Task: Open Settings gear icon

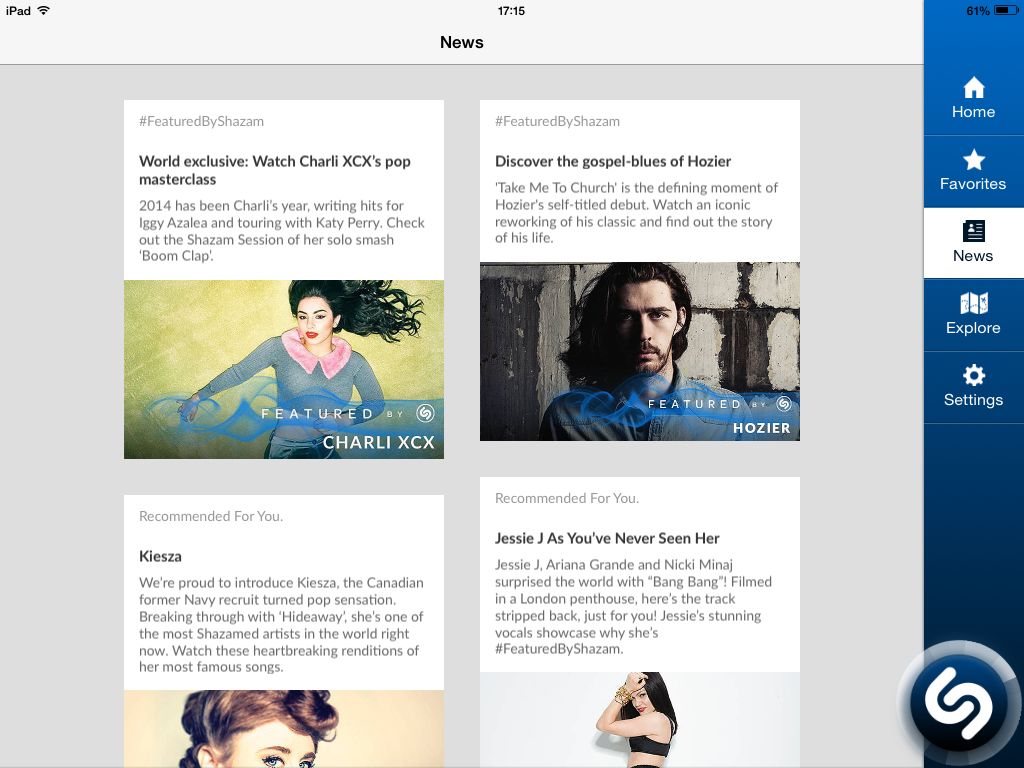Action: pyautogui.click(x=974, y=376)
